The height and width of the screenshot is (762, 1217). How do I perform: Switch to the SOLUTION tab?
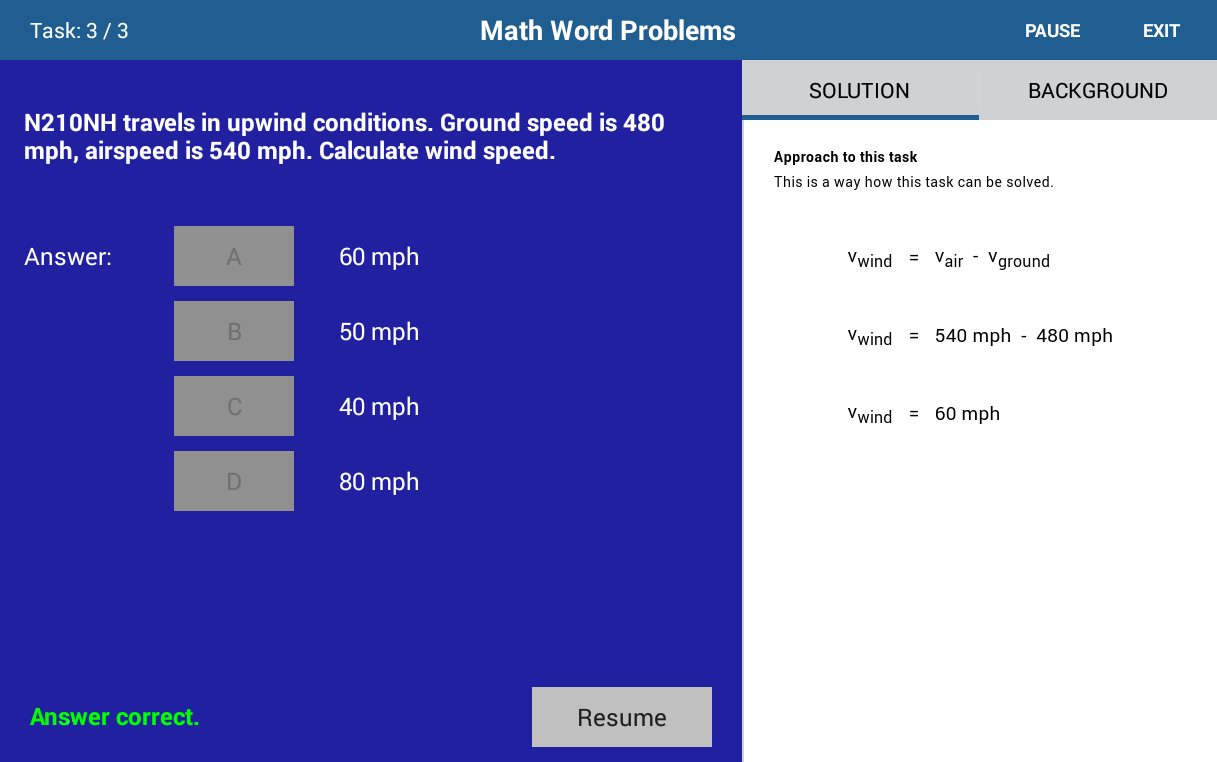point(859,90)
